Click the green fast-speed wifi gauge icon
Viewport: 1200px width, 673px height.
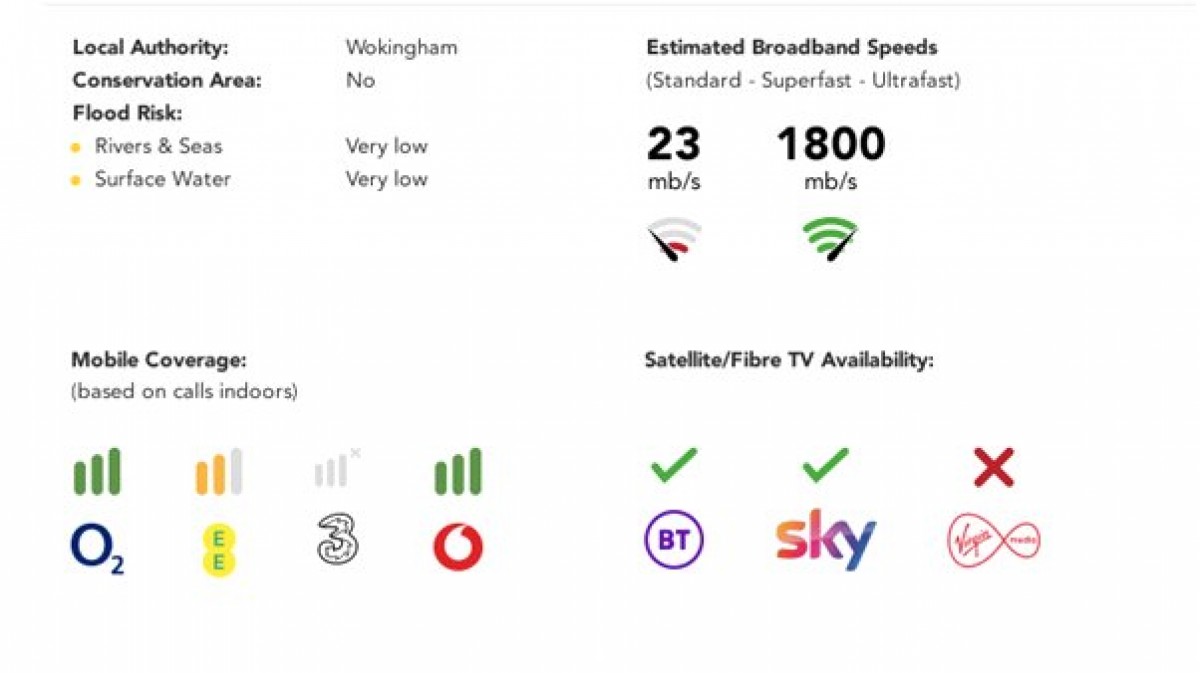tap(831, 240)
